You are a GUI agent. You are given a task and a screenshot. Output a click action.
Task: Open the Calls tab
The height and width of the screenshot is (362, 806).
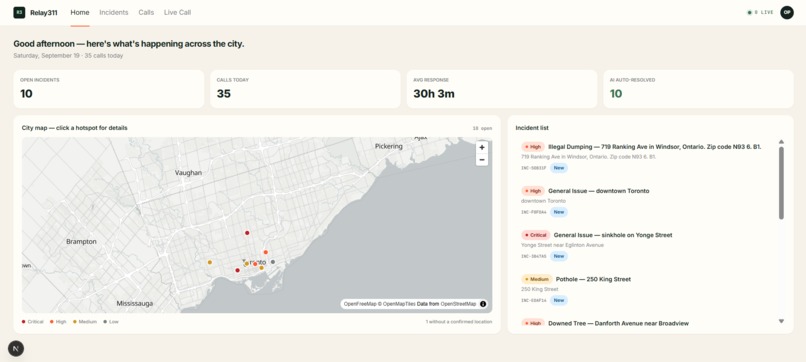pos(146,12)
